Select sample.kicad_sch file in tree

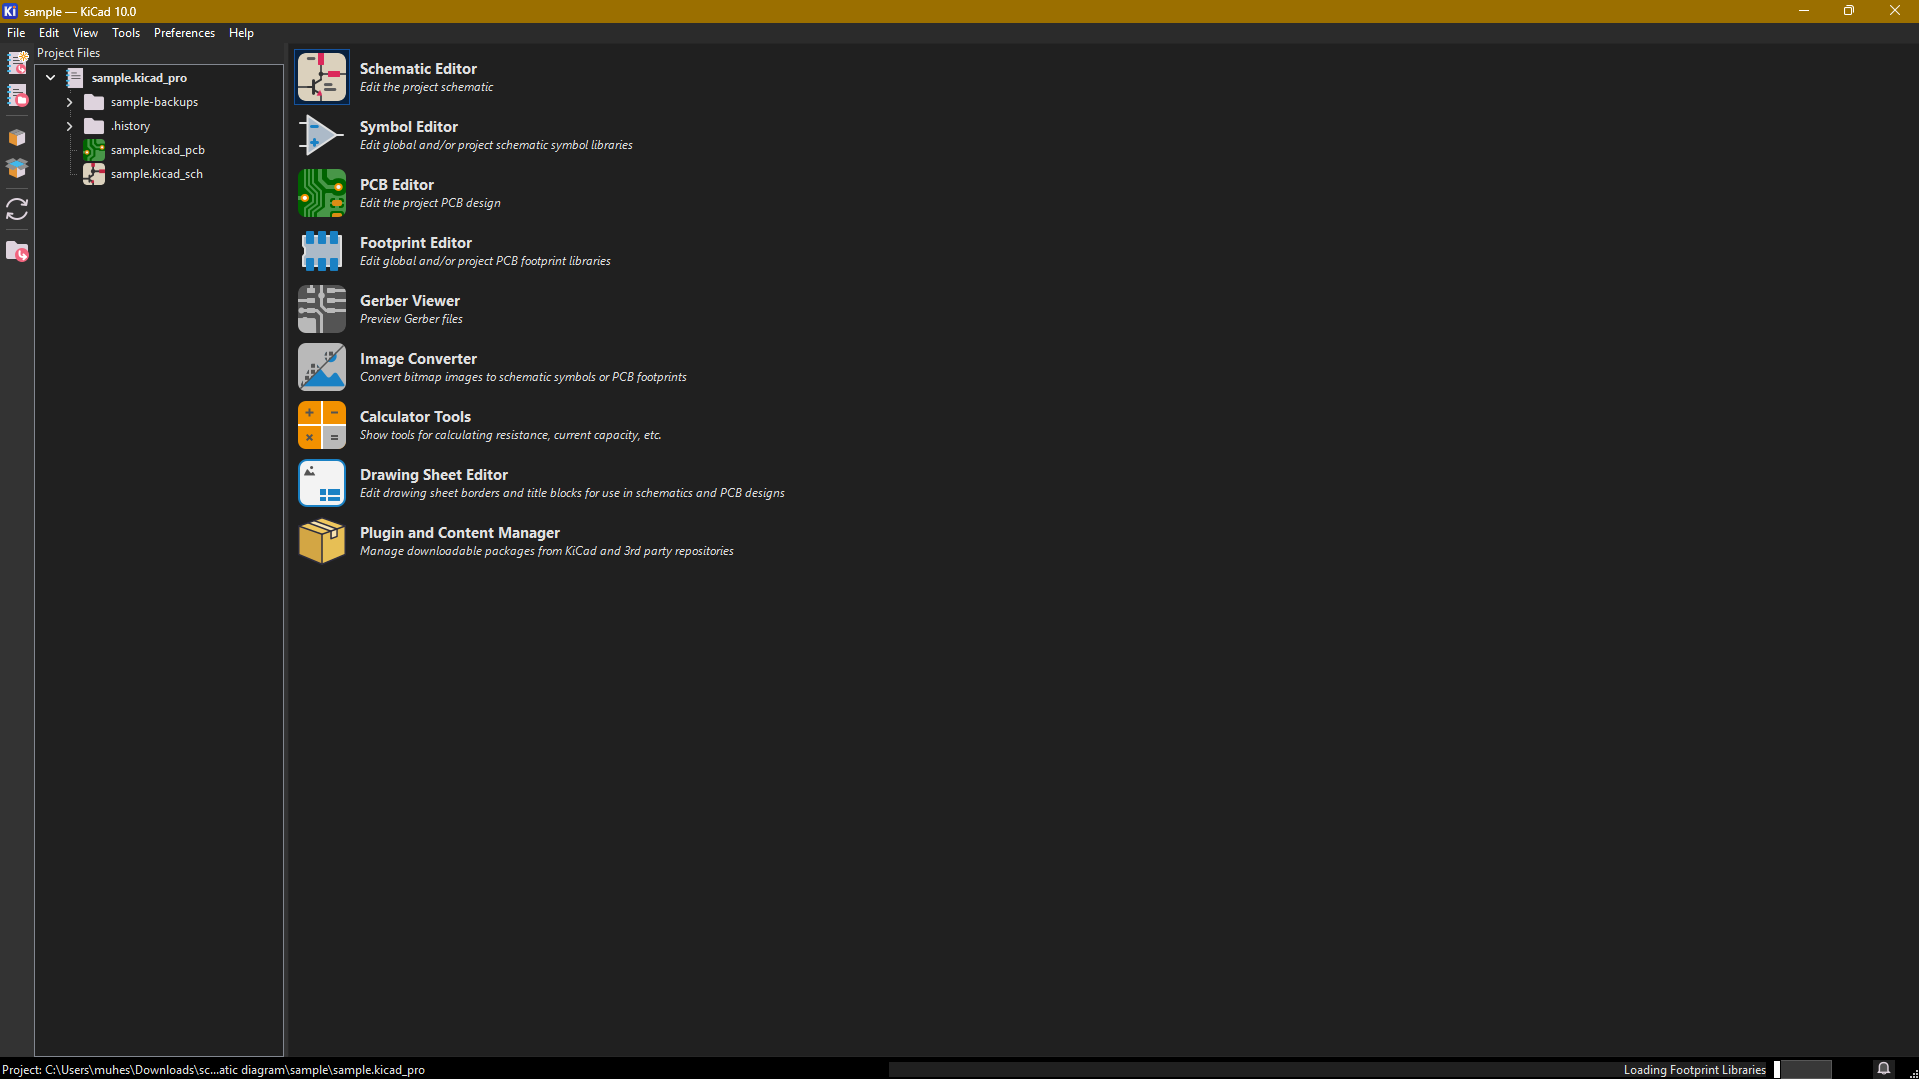156,174
